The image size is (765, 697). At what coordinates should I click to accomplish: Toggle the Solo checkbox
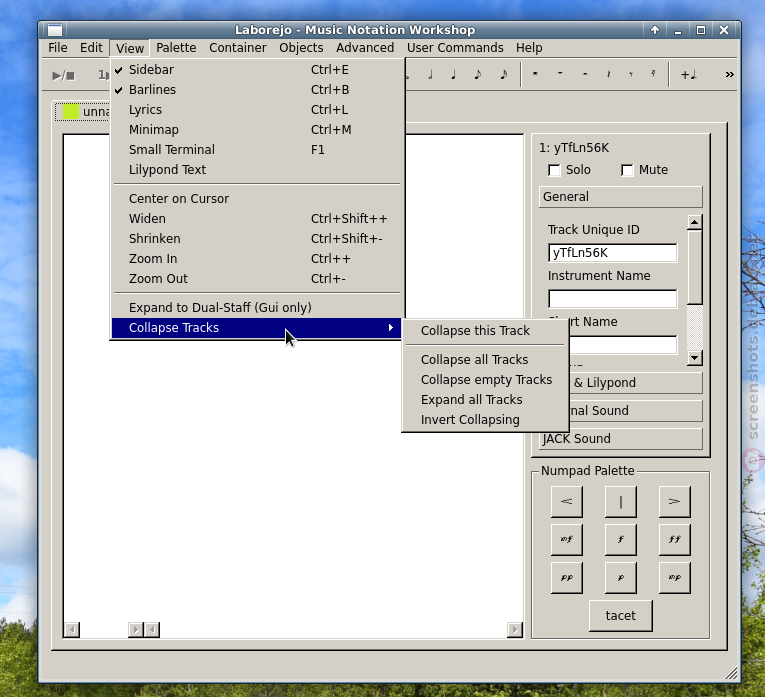(554, 170)
